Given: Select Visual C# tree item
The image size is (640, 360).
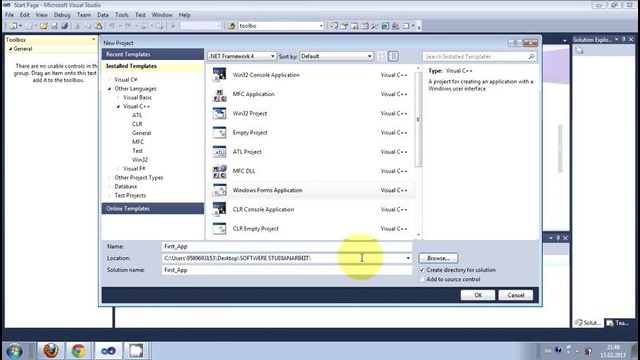Looking at the screenshot, I should pos(126,80).
